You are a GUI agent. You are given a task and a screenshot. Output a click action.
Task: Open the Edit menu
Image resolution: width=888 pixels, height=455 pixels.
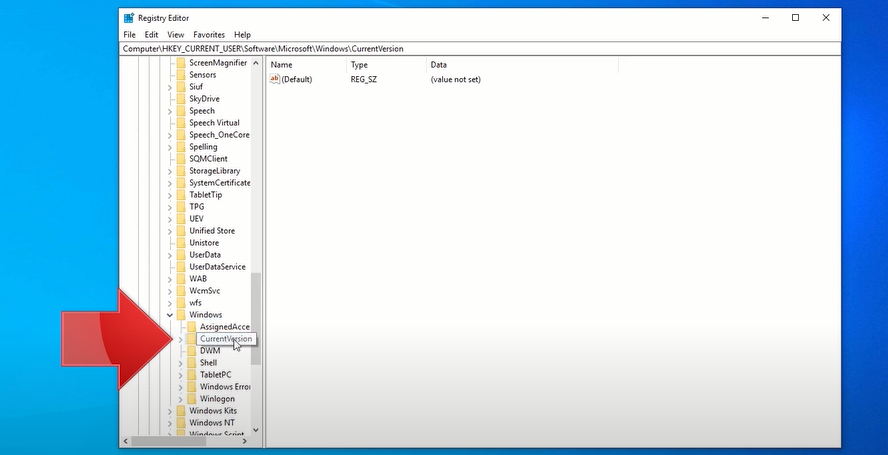pos(151,35)
